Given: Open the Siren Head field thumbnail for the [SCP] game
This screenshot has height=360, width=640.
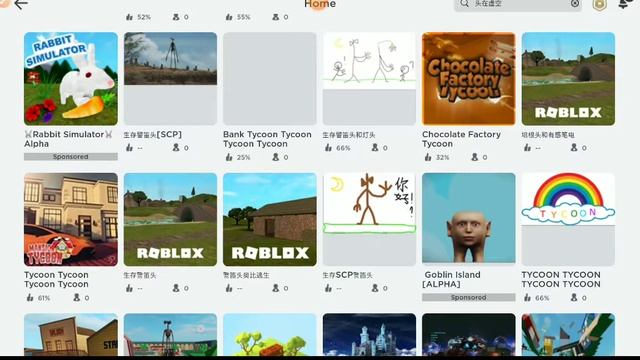Looking at the screenshot, I should click(x=170, y=79).
